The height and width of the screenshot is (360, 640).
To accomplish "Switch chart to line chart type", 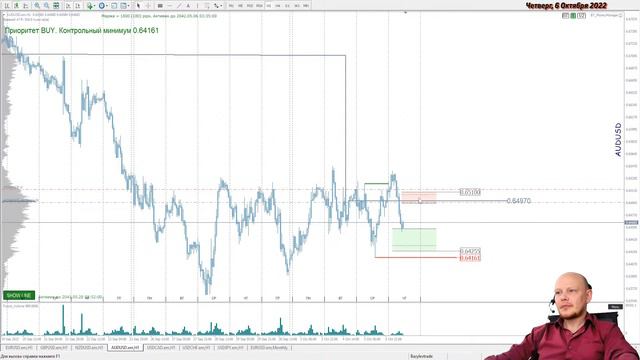I will coord(26,6).
